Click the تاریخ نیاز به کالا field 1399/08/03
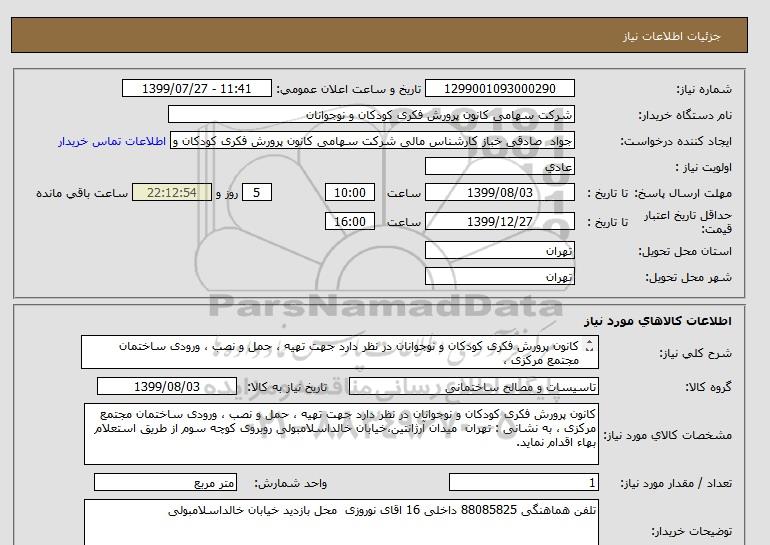Screen dimensions: 770x545 coord(167,386)
